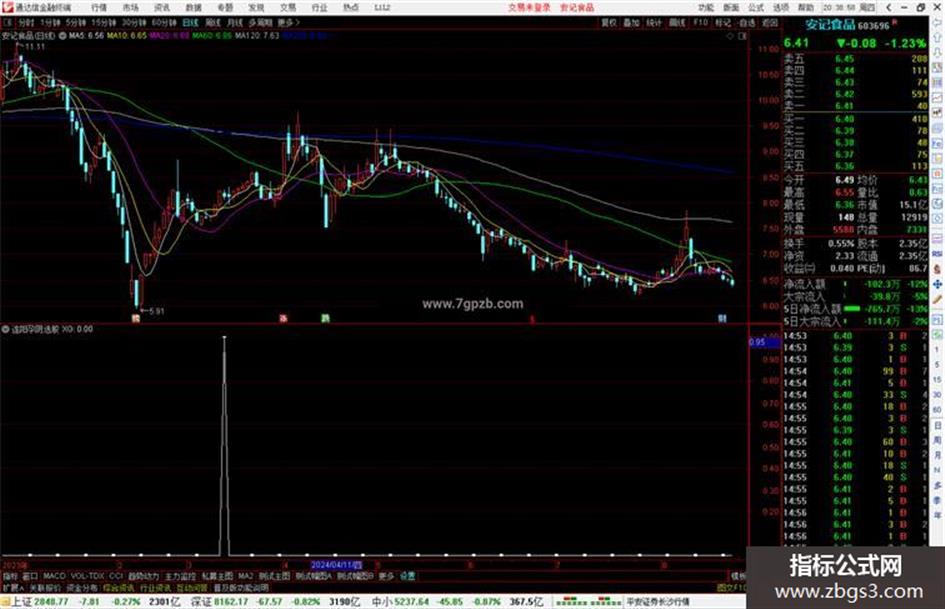This screenshot has width=945, height=609.
Task: Click the 净流入额 money flow row
Action: point(856,284)
